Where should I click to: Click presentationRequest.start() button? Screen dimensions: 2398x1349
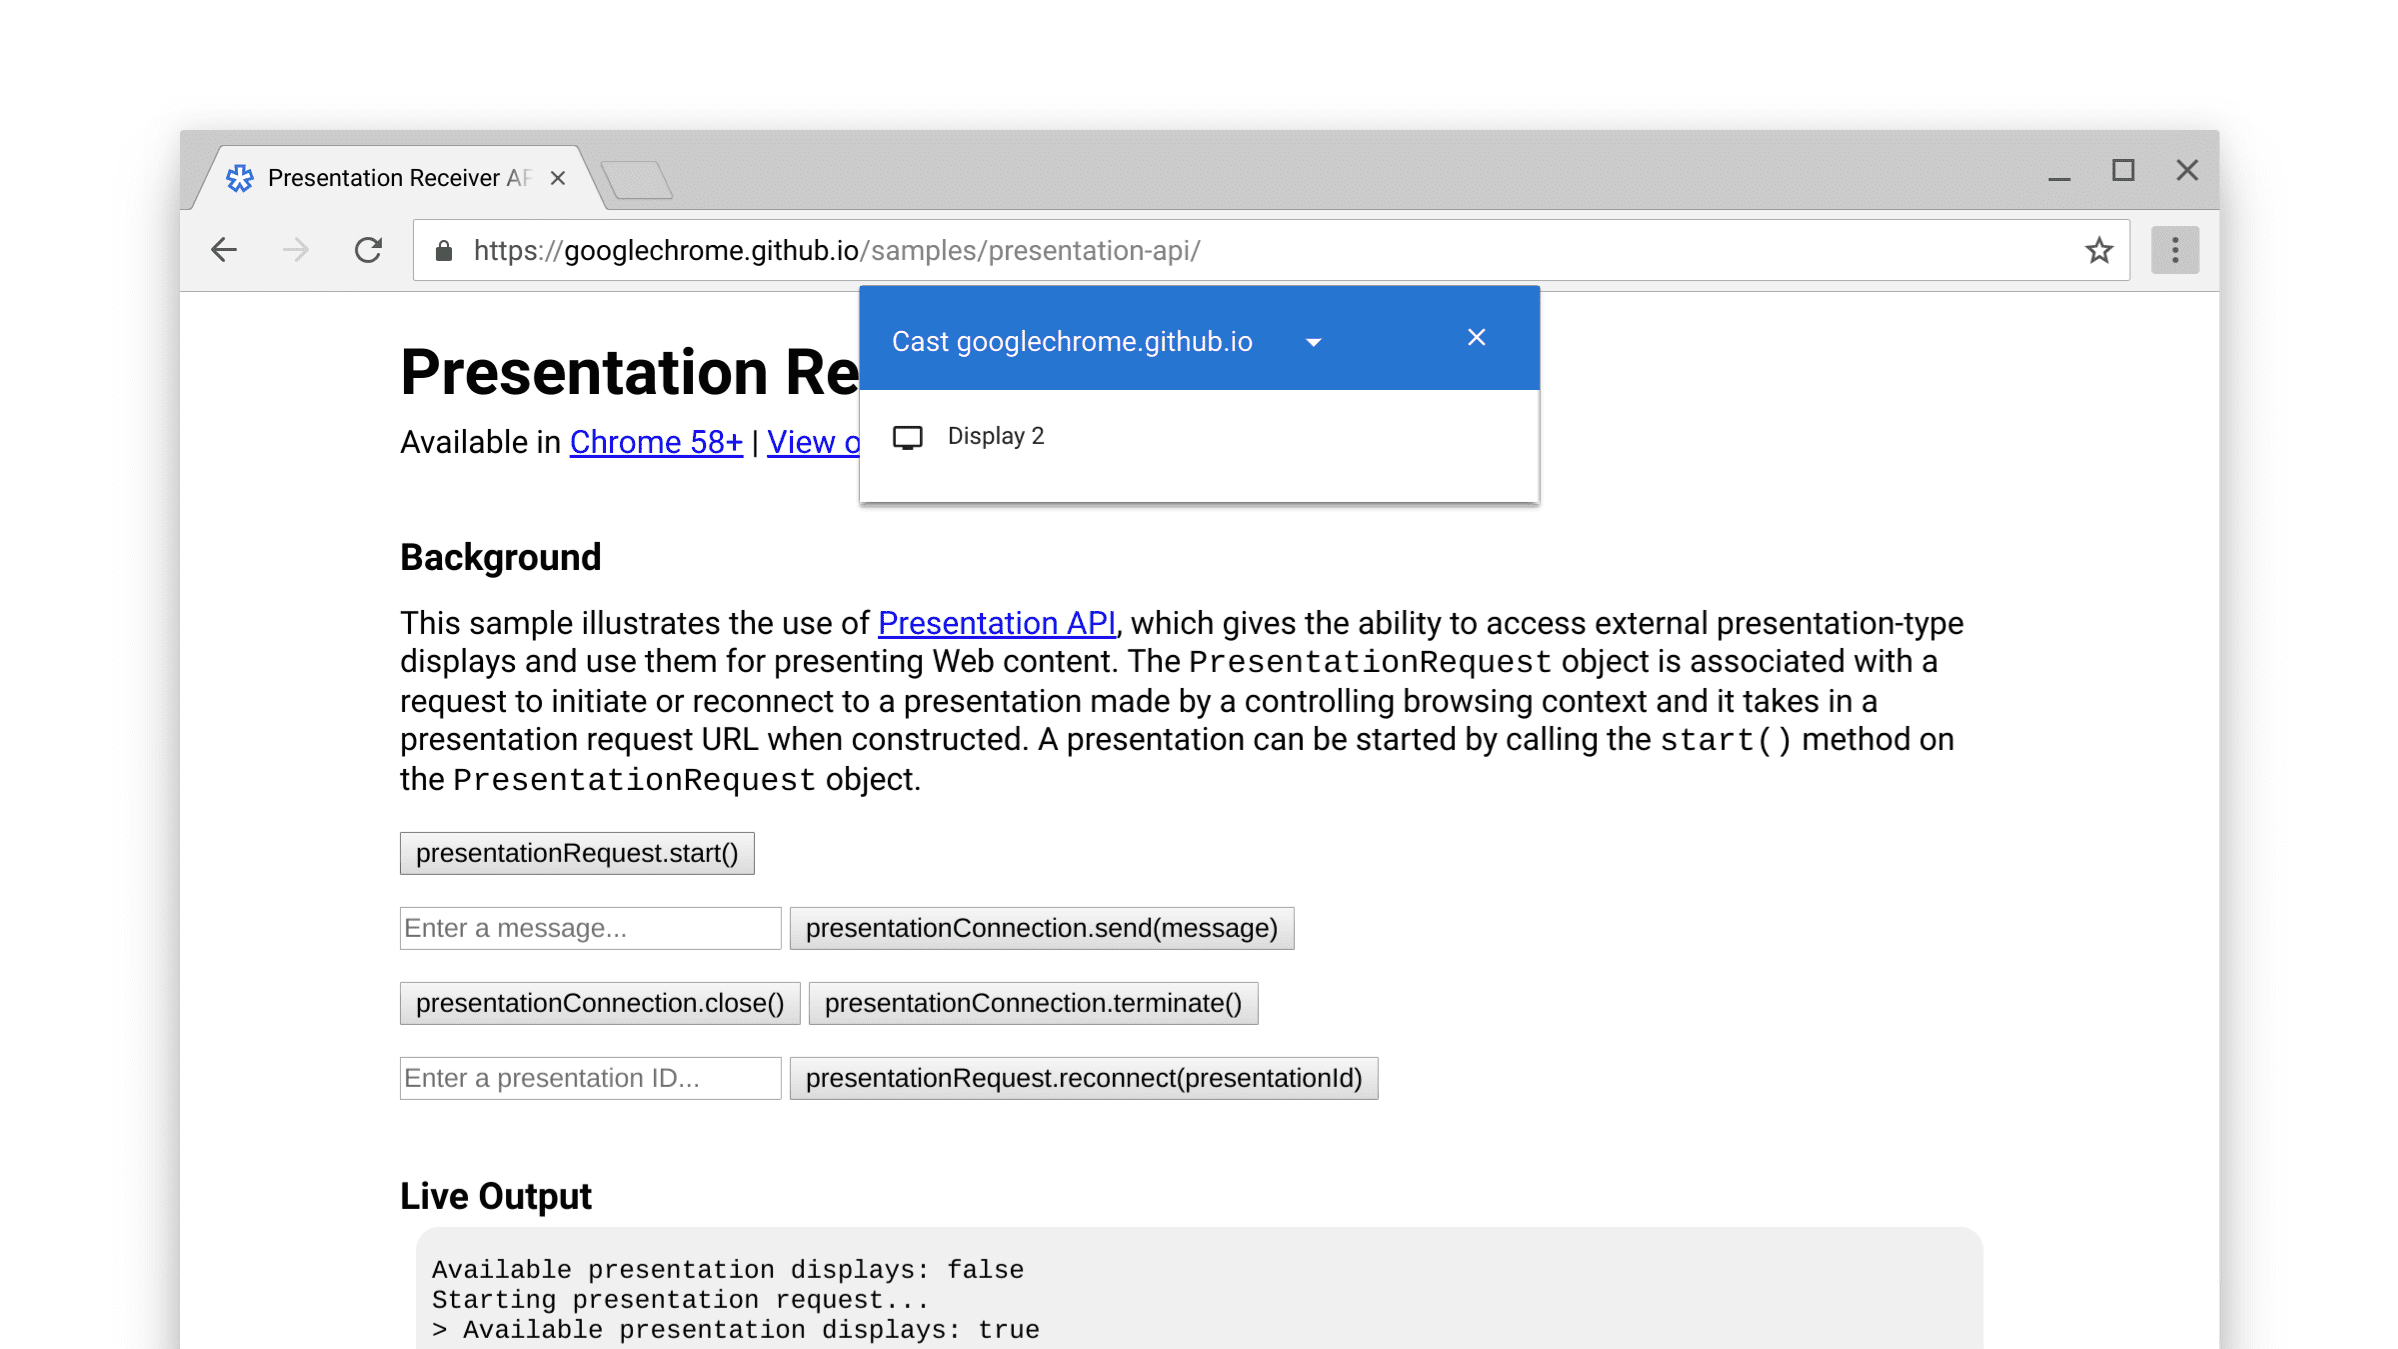[x=578, y=852]
